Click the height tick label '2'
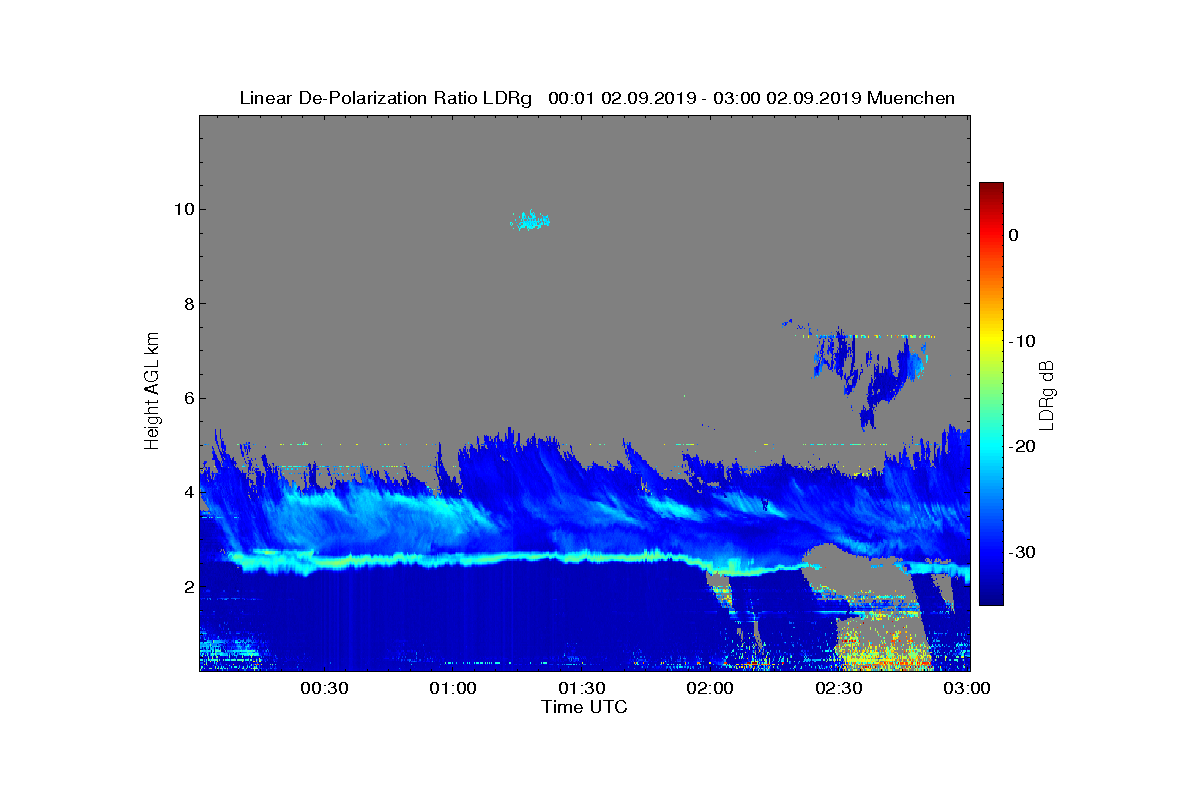This screenshot has width=1200, height=800. pos(187,587)
